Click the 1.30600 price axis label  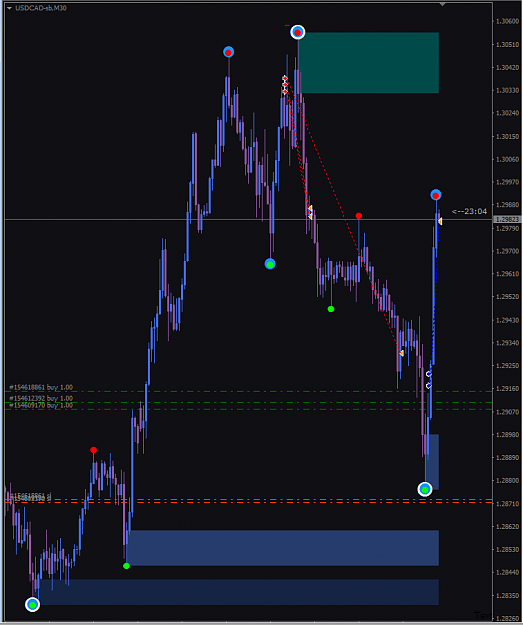point(507,21)
